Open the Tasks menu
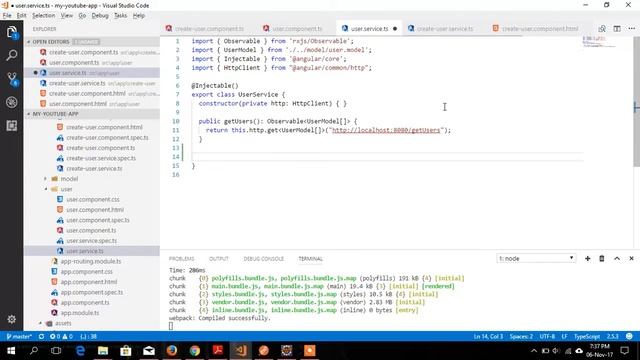 (120, 16)
